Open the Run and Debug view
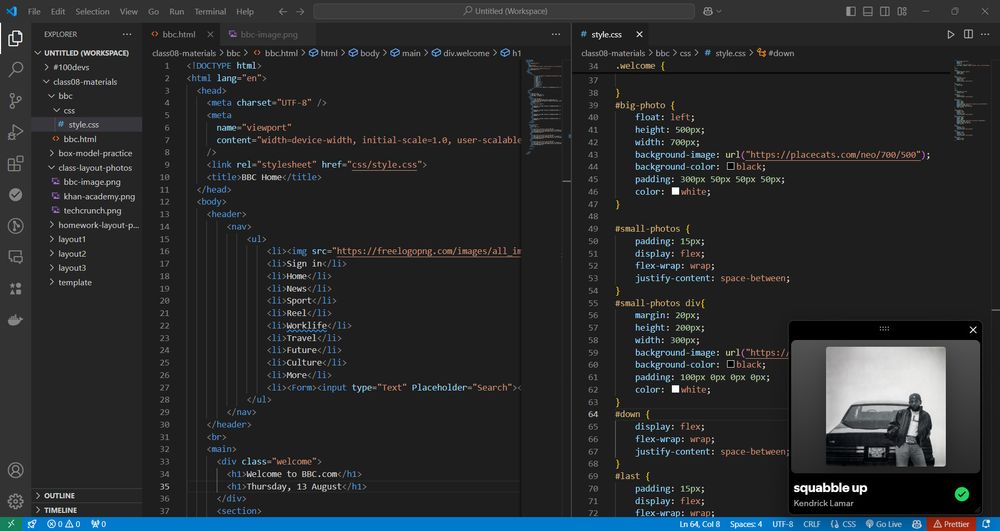 point(15,132)
